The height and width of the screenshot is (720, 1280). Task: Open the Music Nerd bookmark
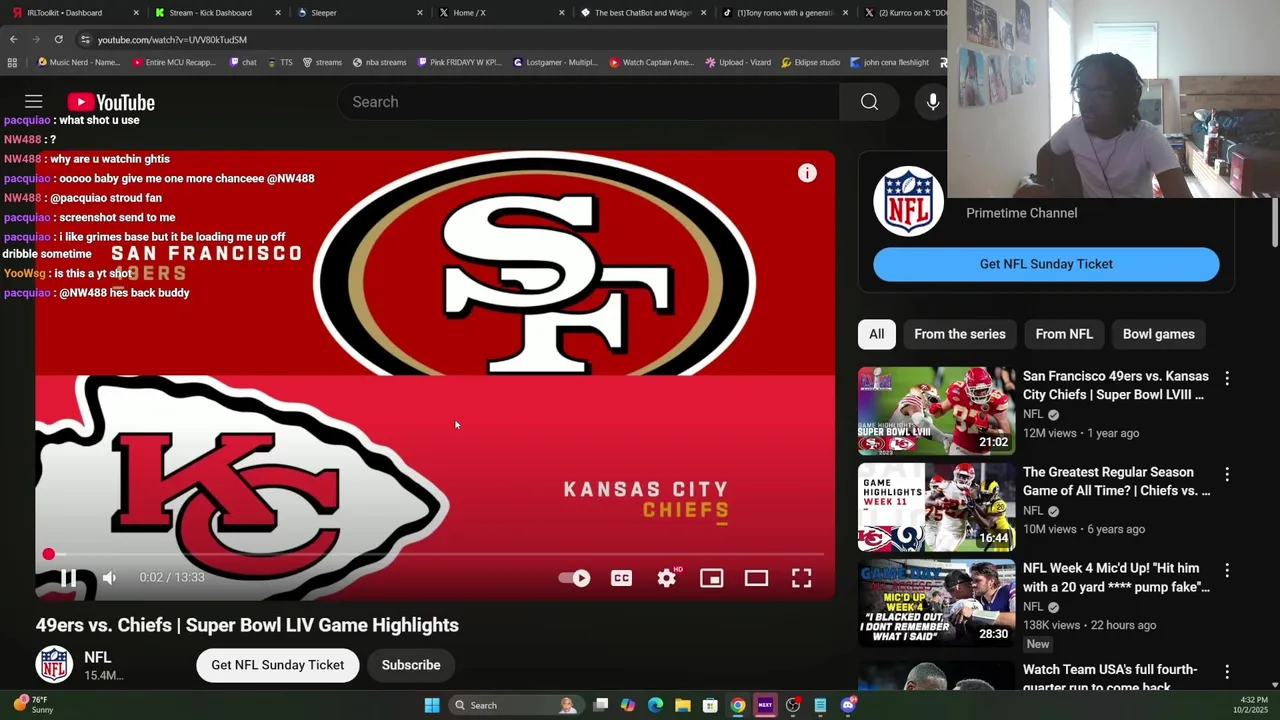coord(79,62)
